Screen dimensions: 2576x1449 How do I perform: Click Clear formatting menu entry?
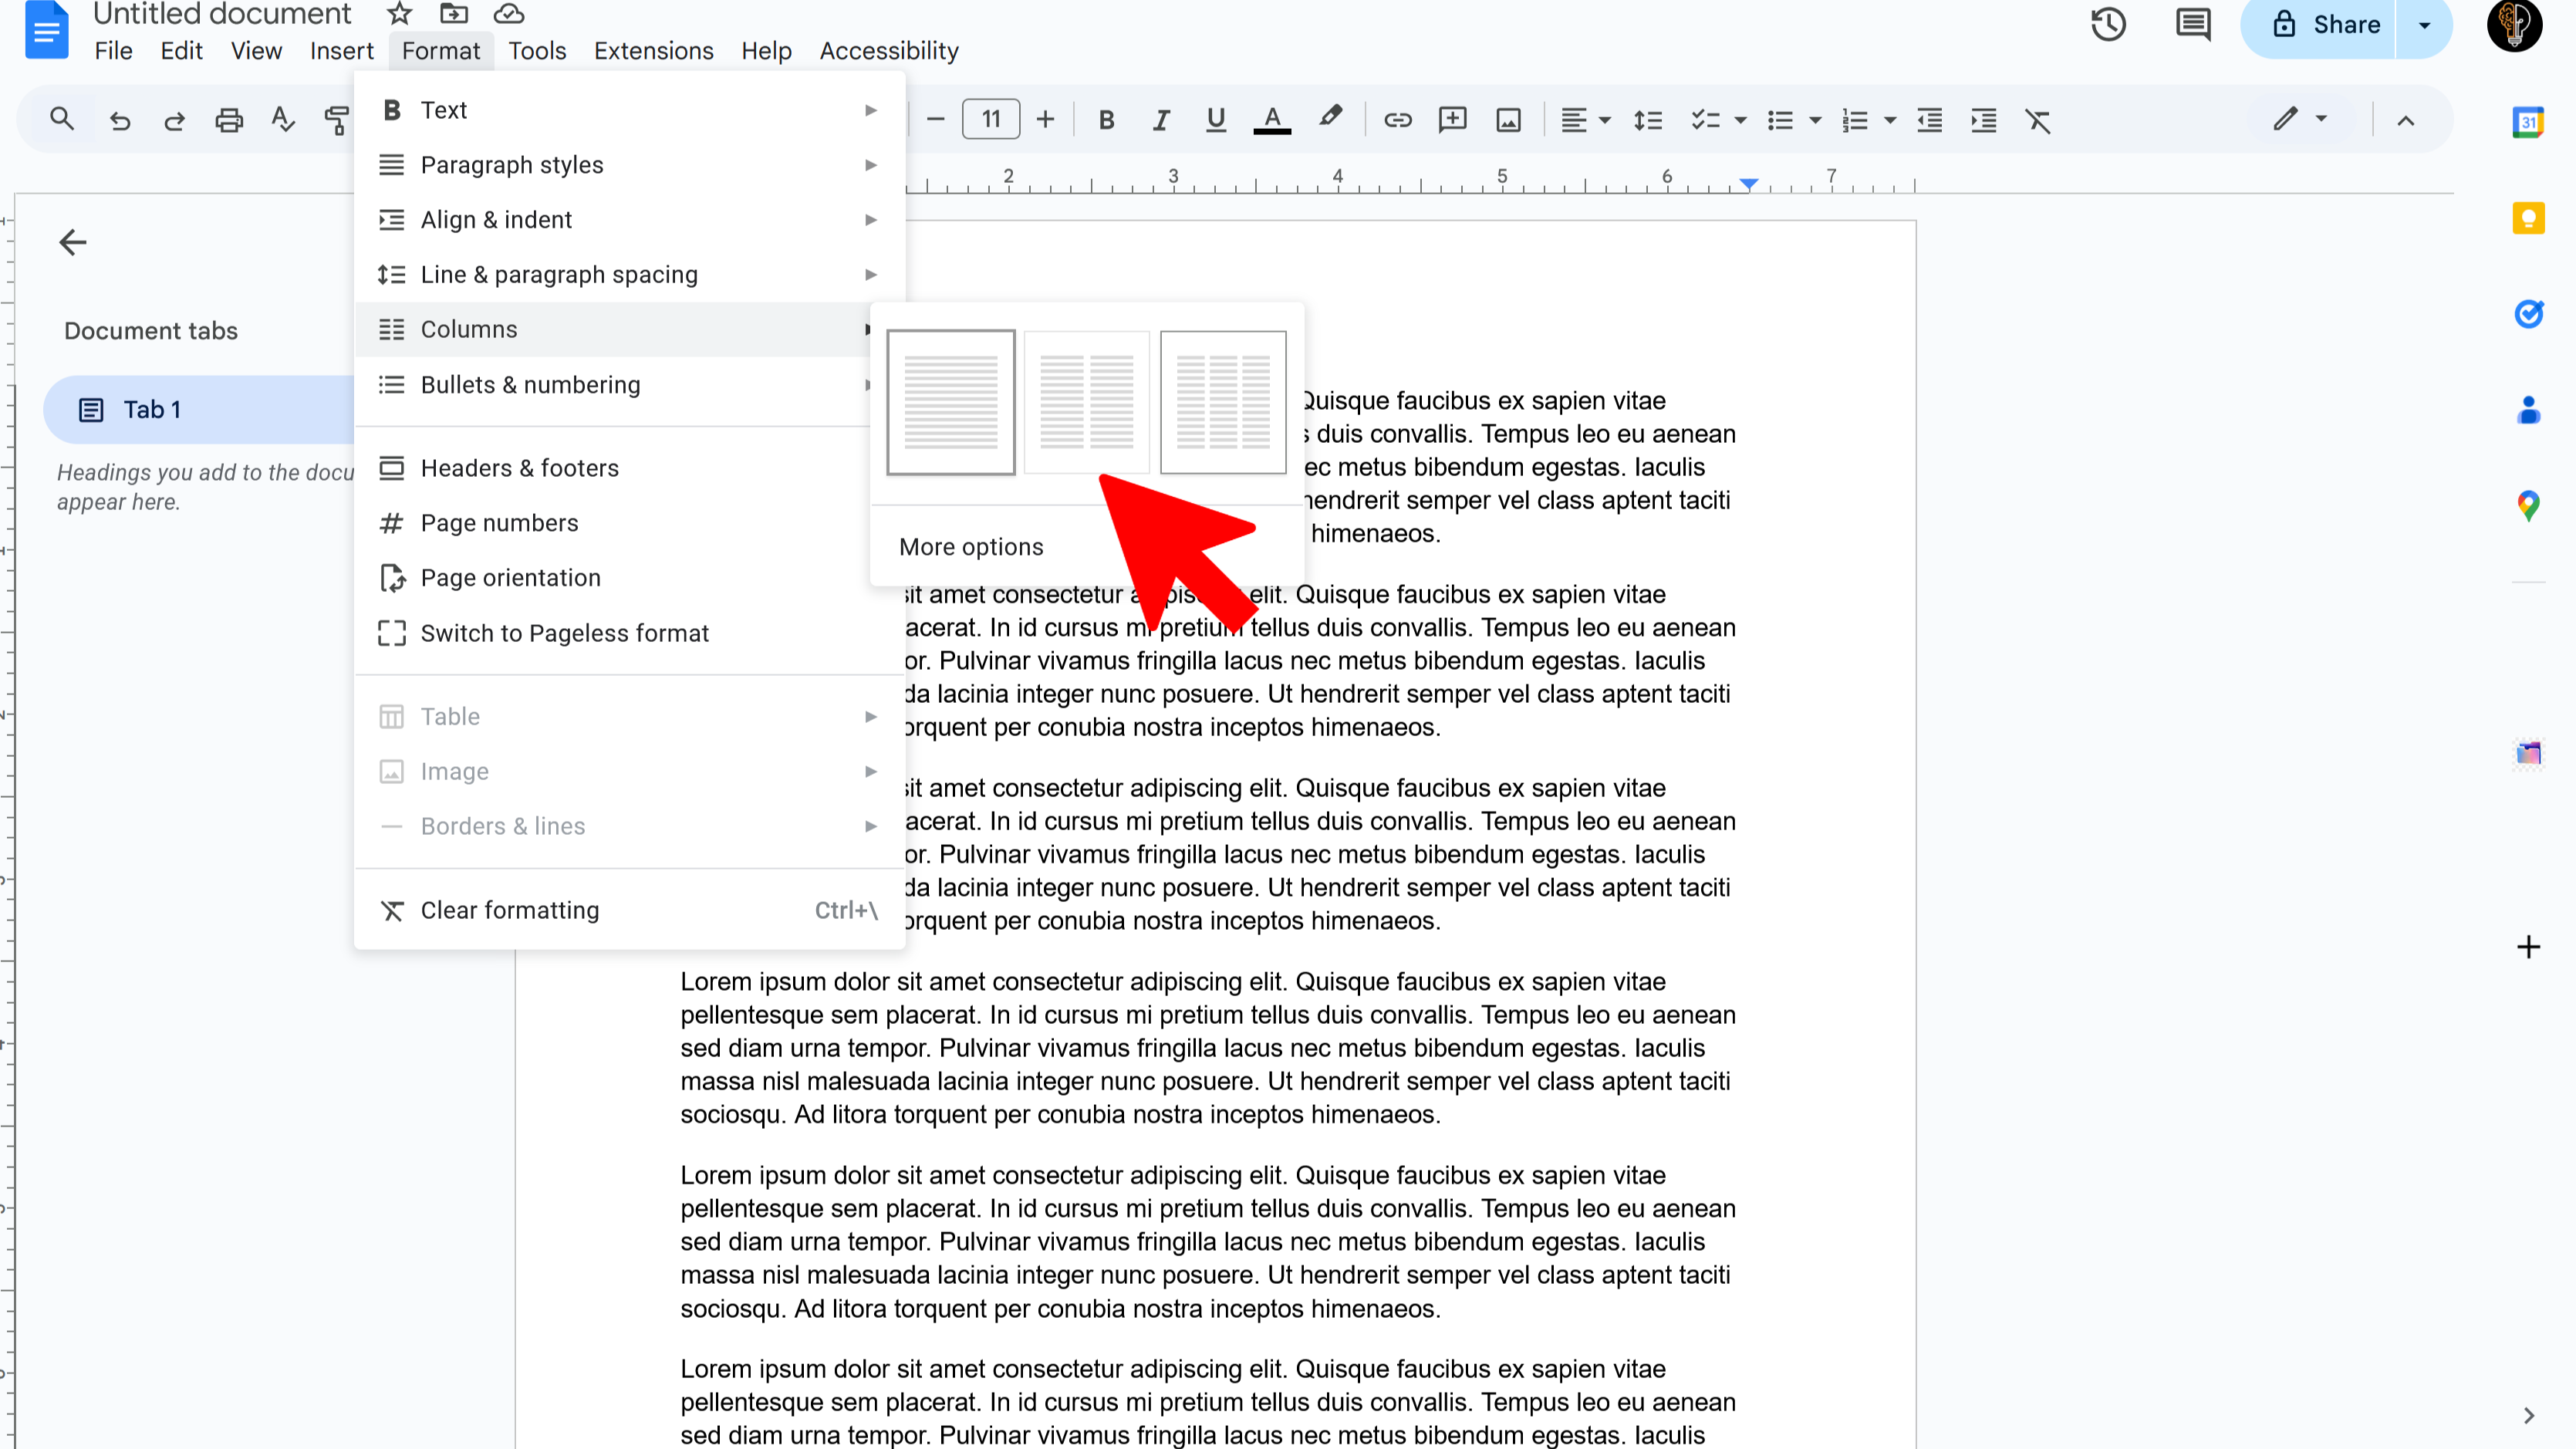tap(629, 910)
